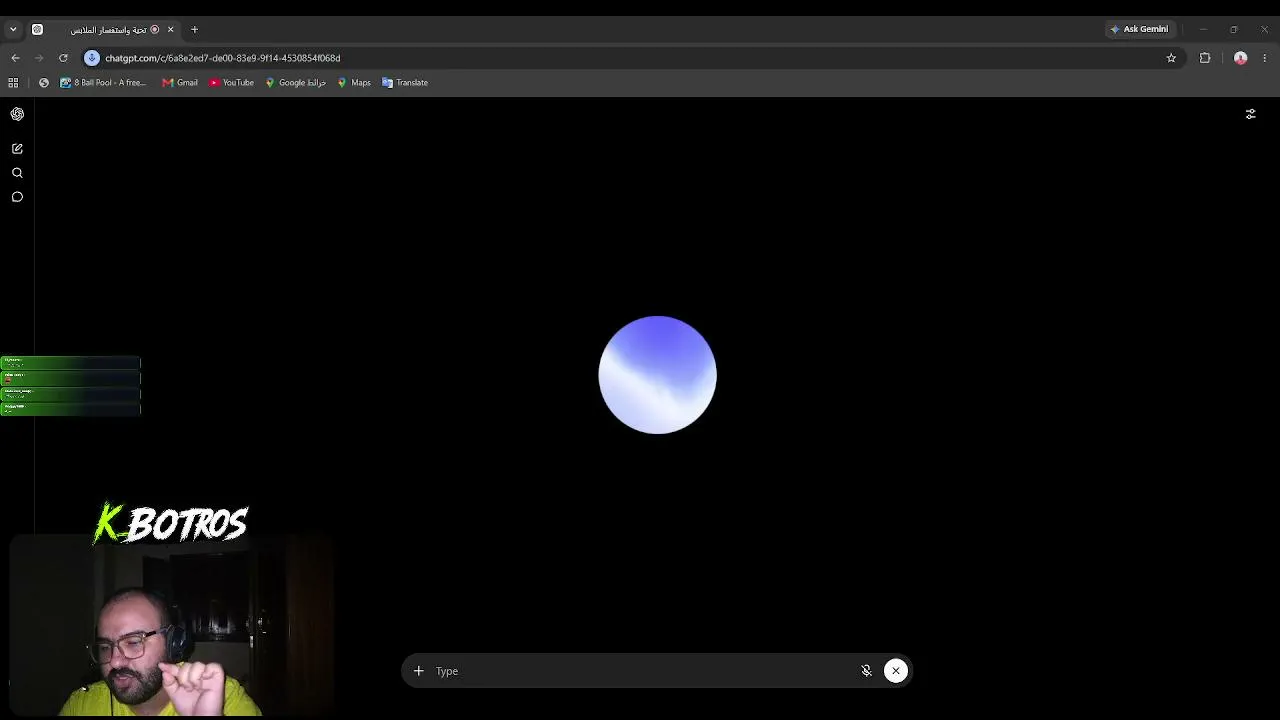Image resolution: width=1280 pixels, height=720 pixels.
Task: Open the apps grid bookmark
Action: [x=13, y=83]
